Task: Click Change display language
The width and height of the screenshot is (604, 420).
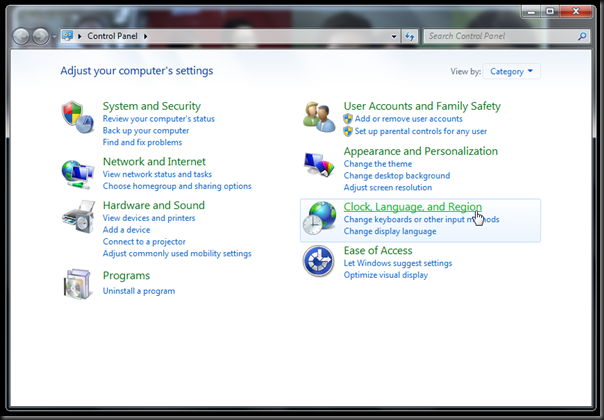Action: (x=390, y=231)
